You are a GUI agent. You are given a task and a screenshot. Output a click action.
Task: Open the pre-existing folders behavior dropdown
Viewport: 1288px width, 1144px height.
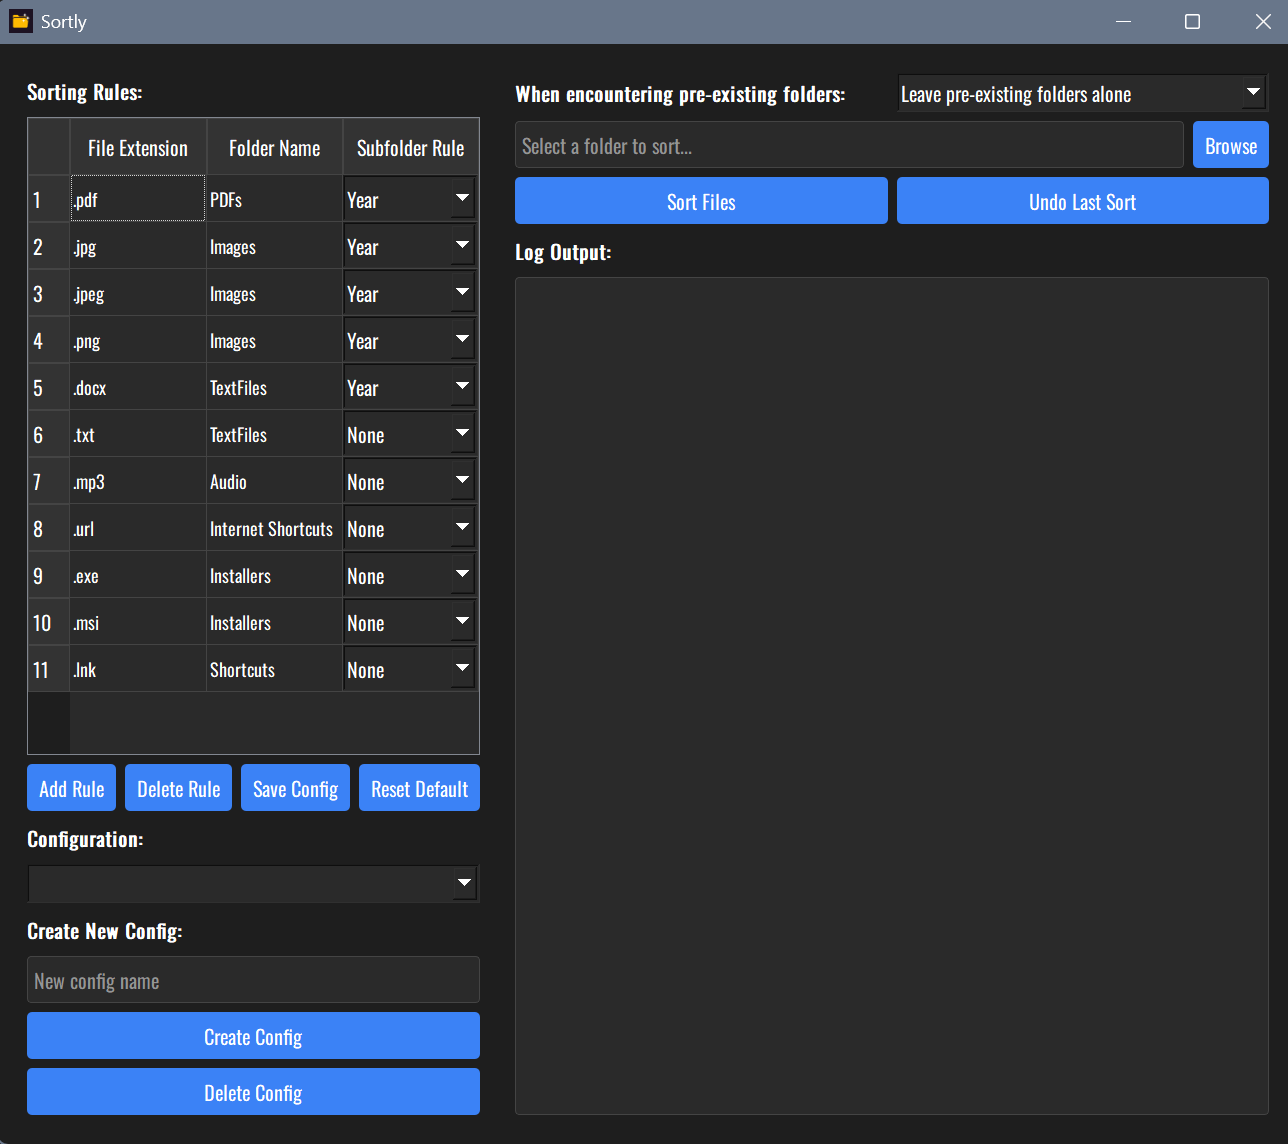pyautogui.click(x=1082, y=94)
